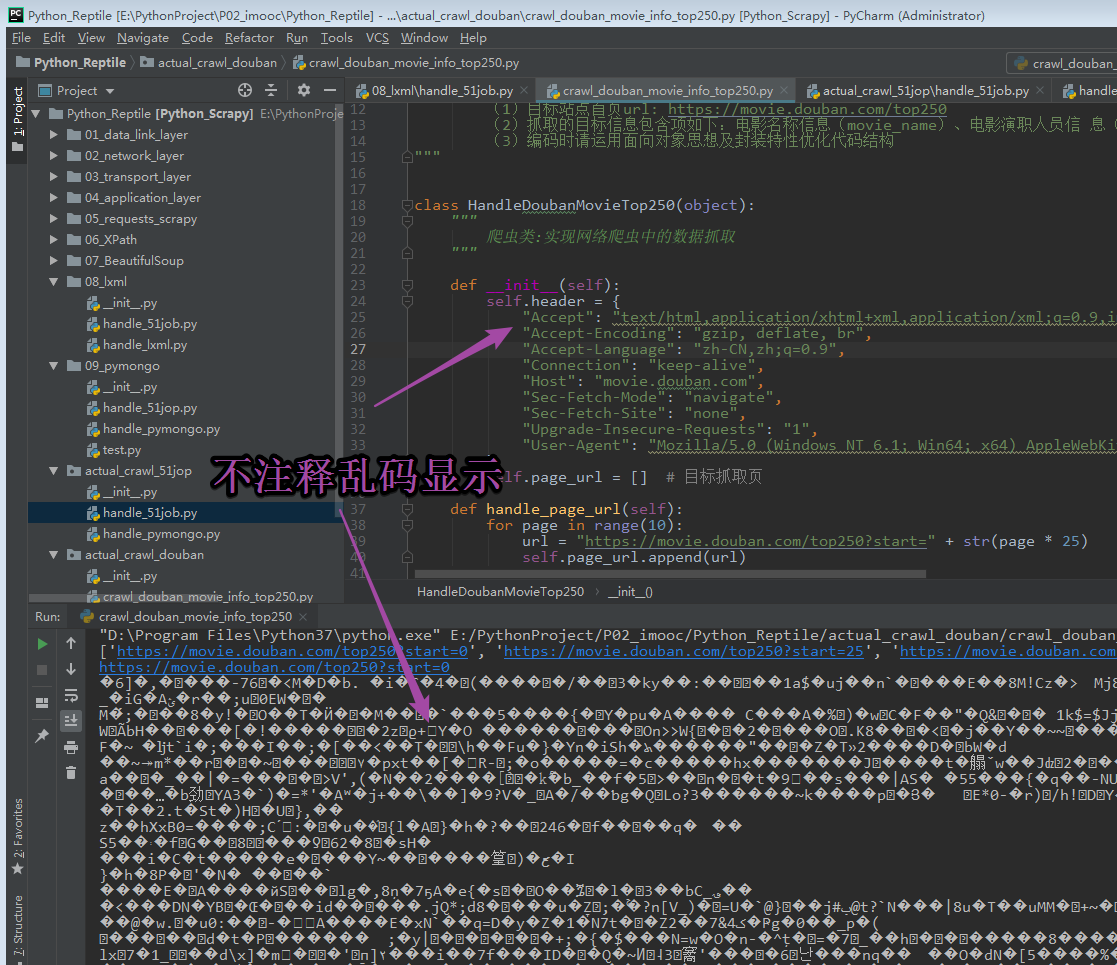Screen dimensions: 1117x965
Task: Open the File menu
Action: [21, 38]
